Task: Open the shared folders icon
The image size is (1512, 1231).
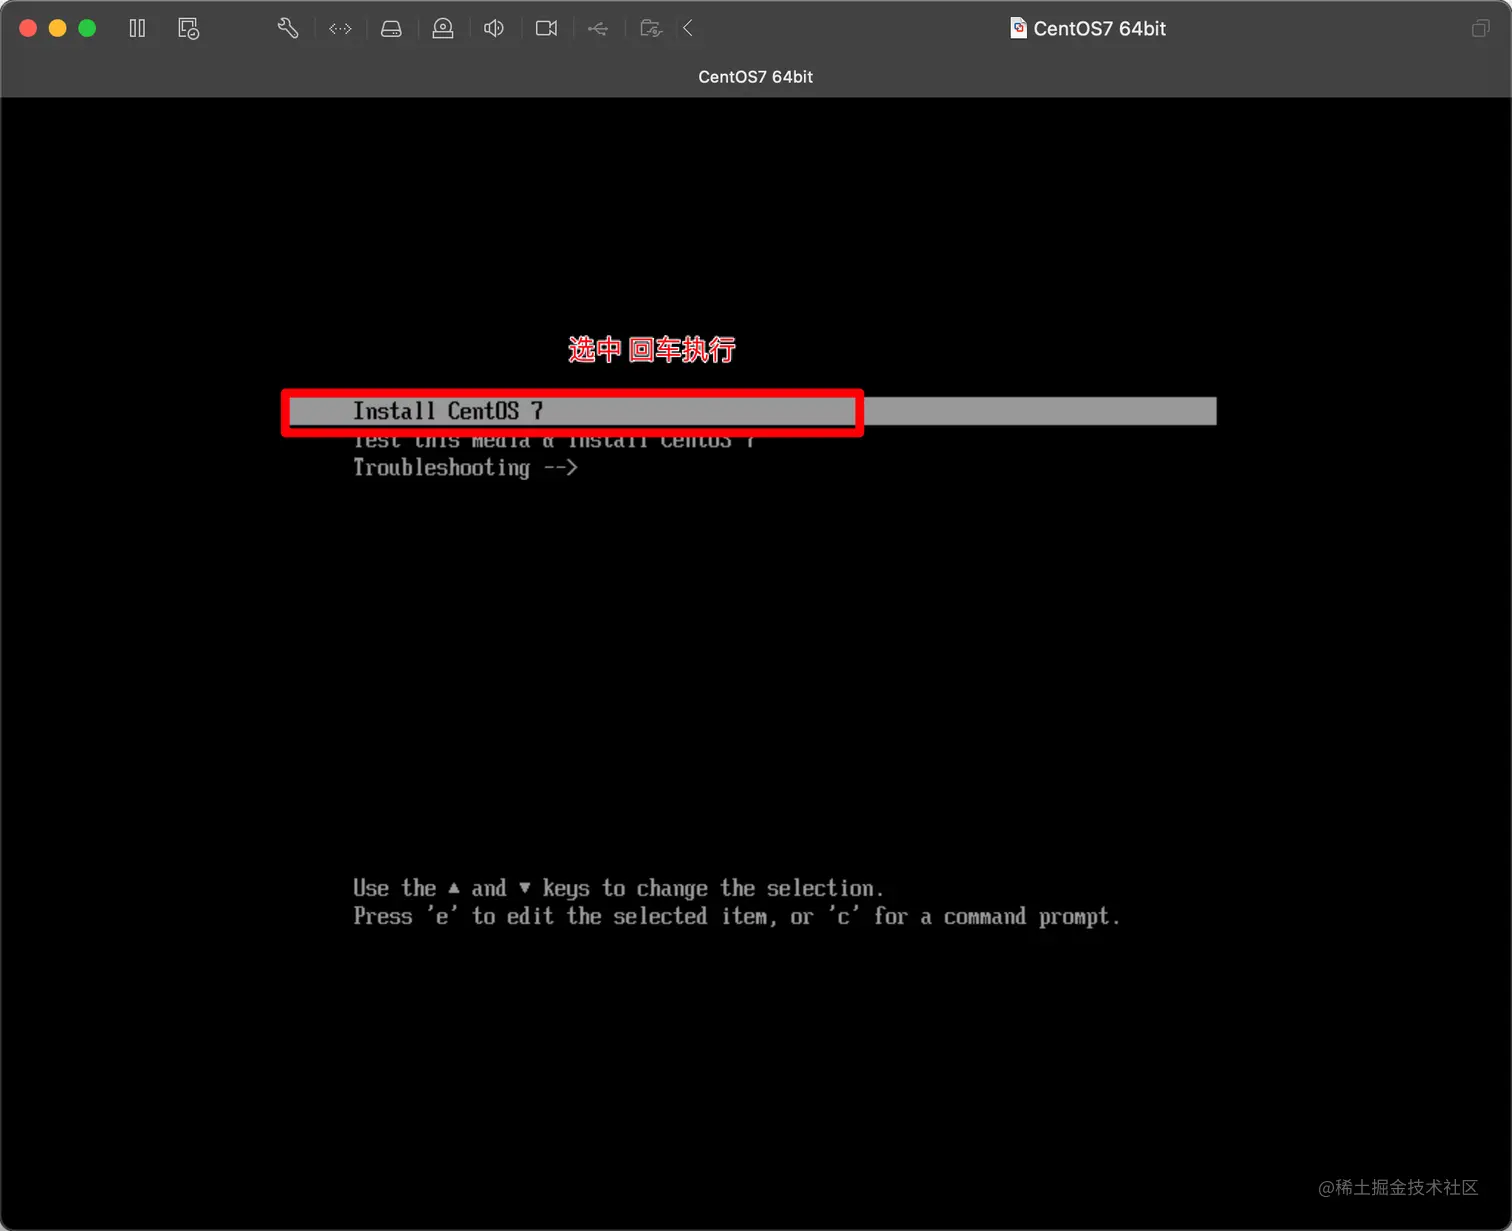Action: [x=651, y=28]
